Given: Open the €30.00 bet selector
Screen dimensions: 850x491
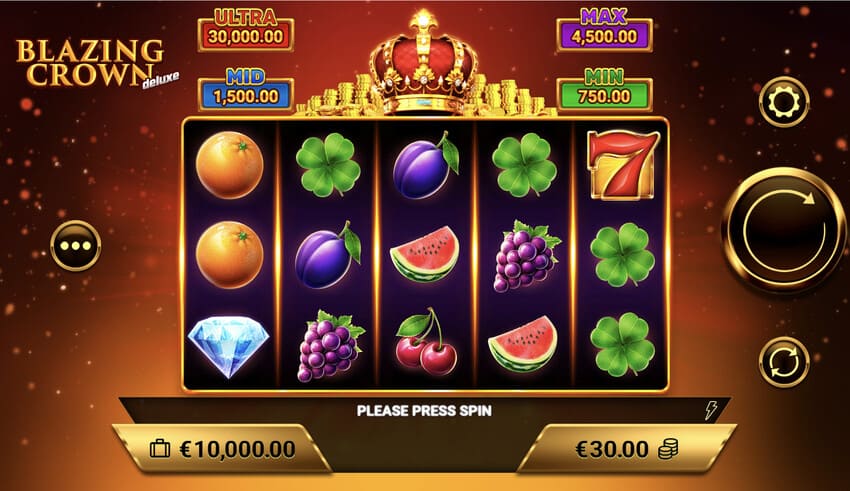Looking at the screenshot, I should pyautogui.click(x=626, y=449).
